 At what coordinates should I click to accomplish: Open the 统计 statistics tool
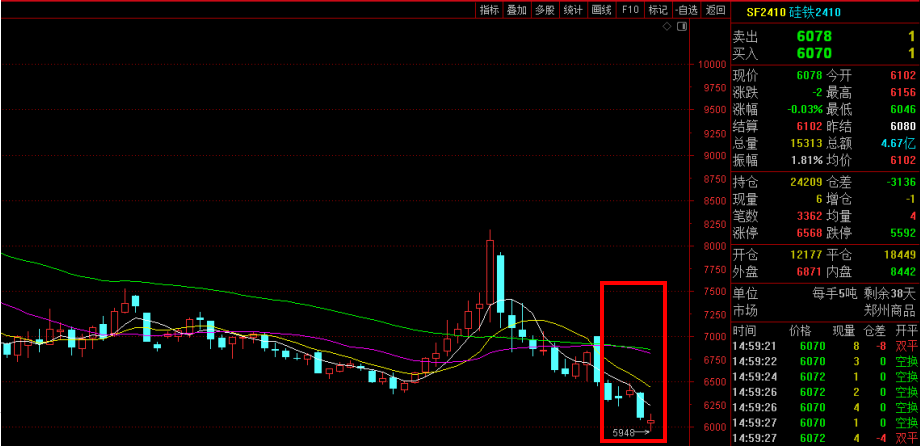pos(573,10)
